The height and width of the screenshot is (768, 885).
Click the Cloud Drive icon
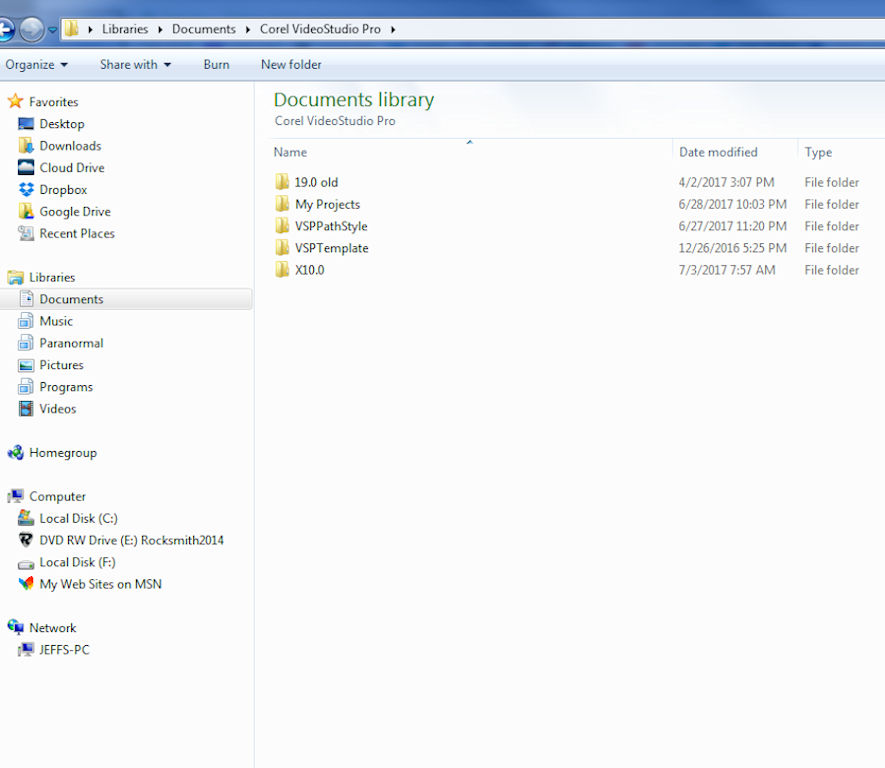[x=26, y=168]
